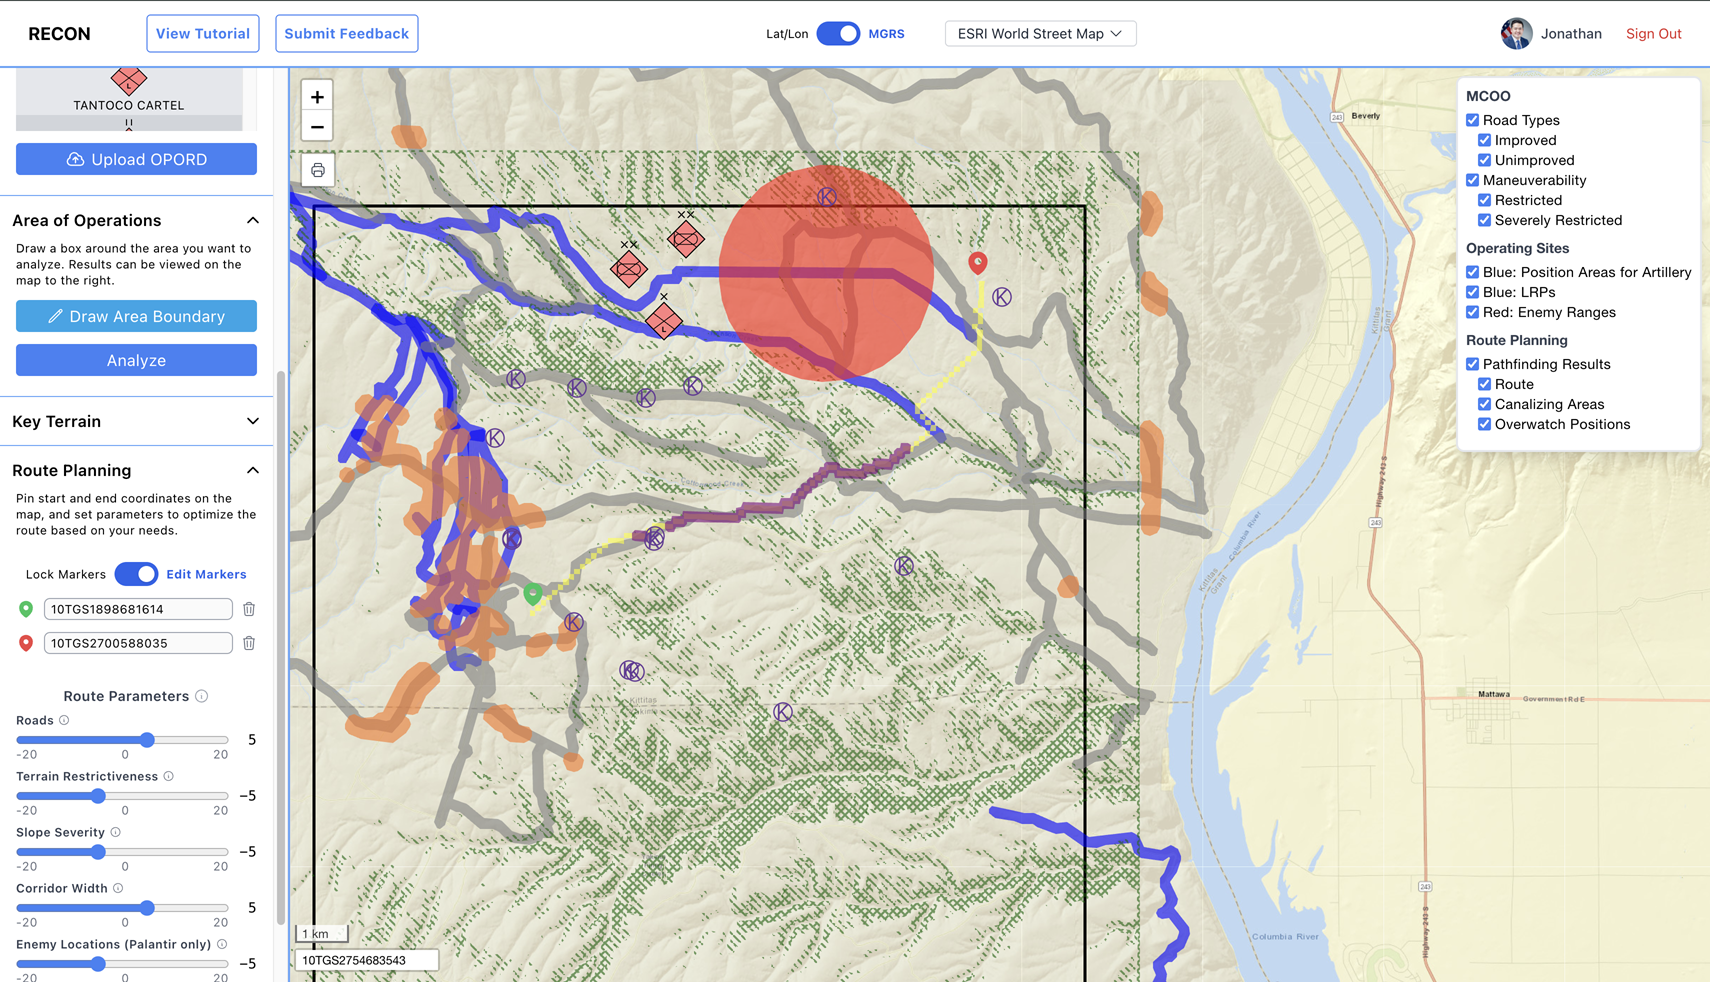Uncheck Canalizing Areas checkbox
The width and height of the screenshot is (1710, 982).
(1484, 404)
